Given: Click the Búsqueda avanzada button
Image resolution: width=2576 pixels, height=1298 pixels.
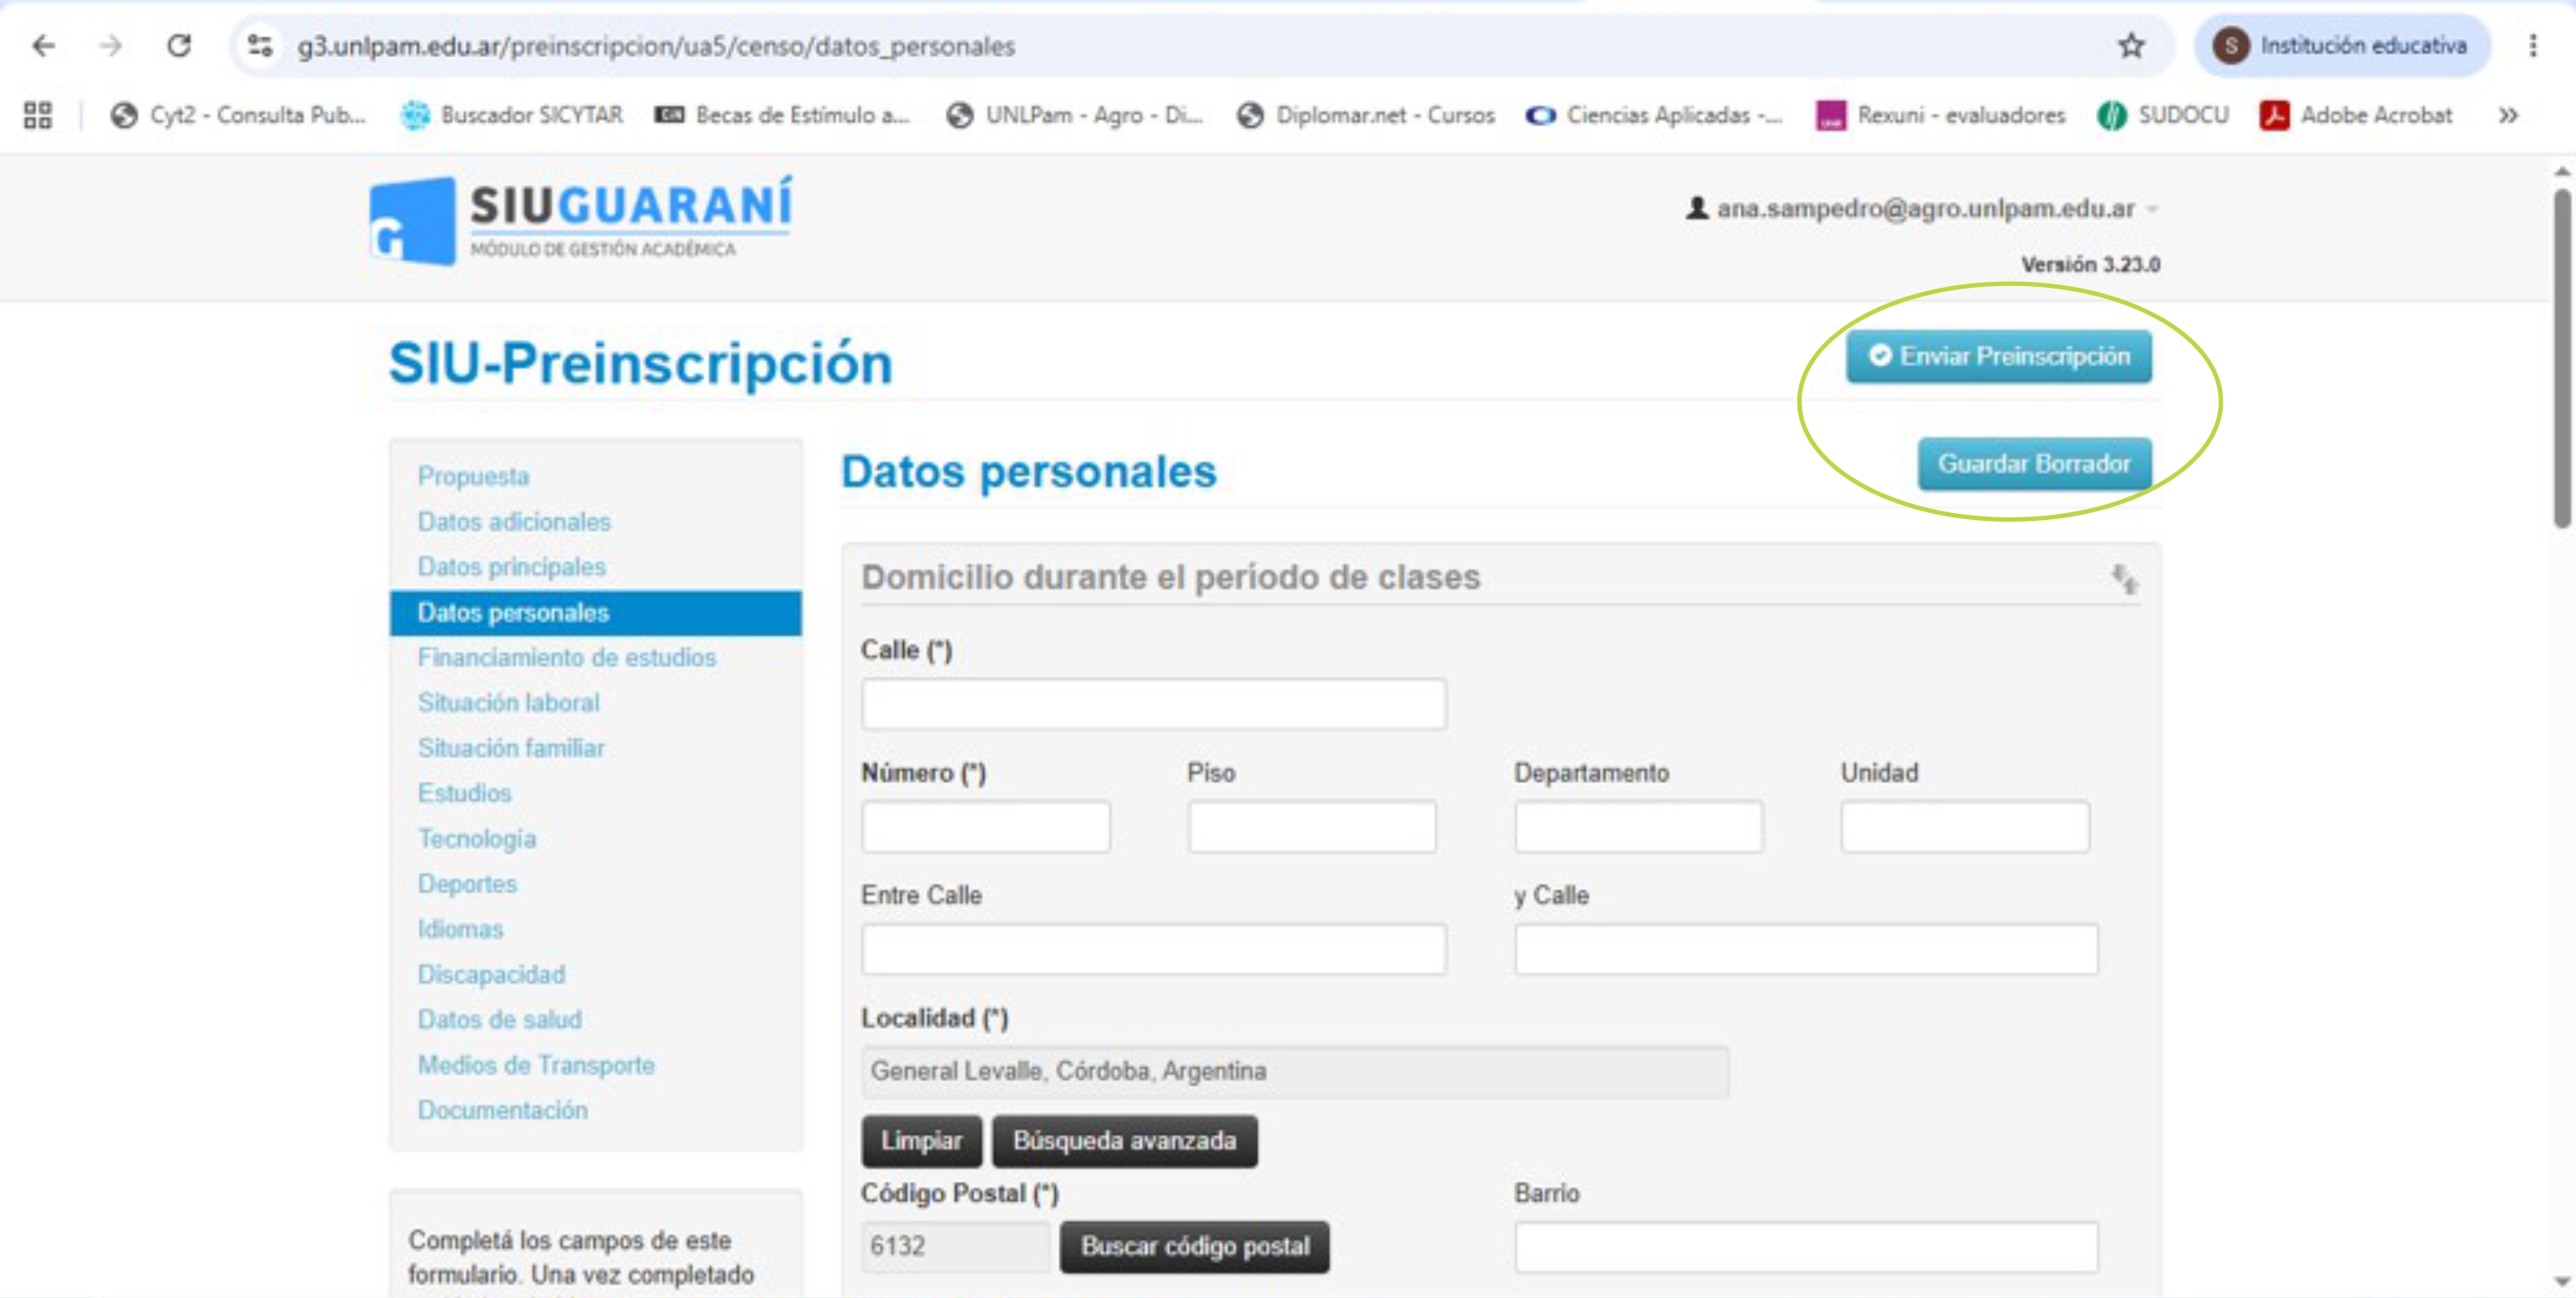Looking at the screenshot, I should (1125, 1141).
